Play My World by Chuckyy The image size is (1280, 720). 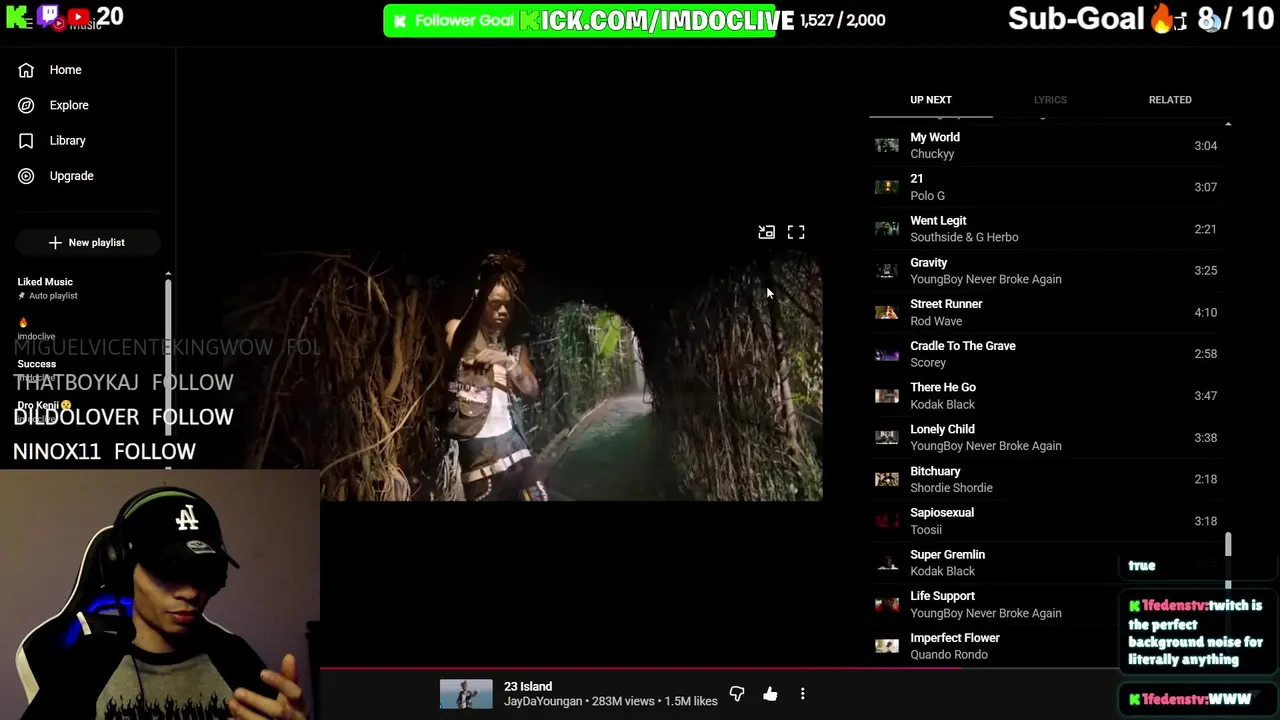click(1049, 146)
